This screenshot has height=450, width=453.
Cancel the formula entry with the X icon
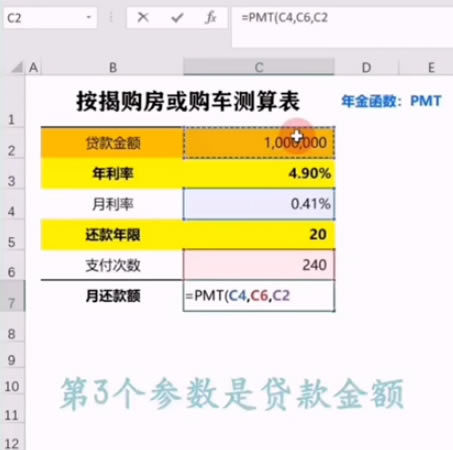click(x=143, y=17)
